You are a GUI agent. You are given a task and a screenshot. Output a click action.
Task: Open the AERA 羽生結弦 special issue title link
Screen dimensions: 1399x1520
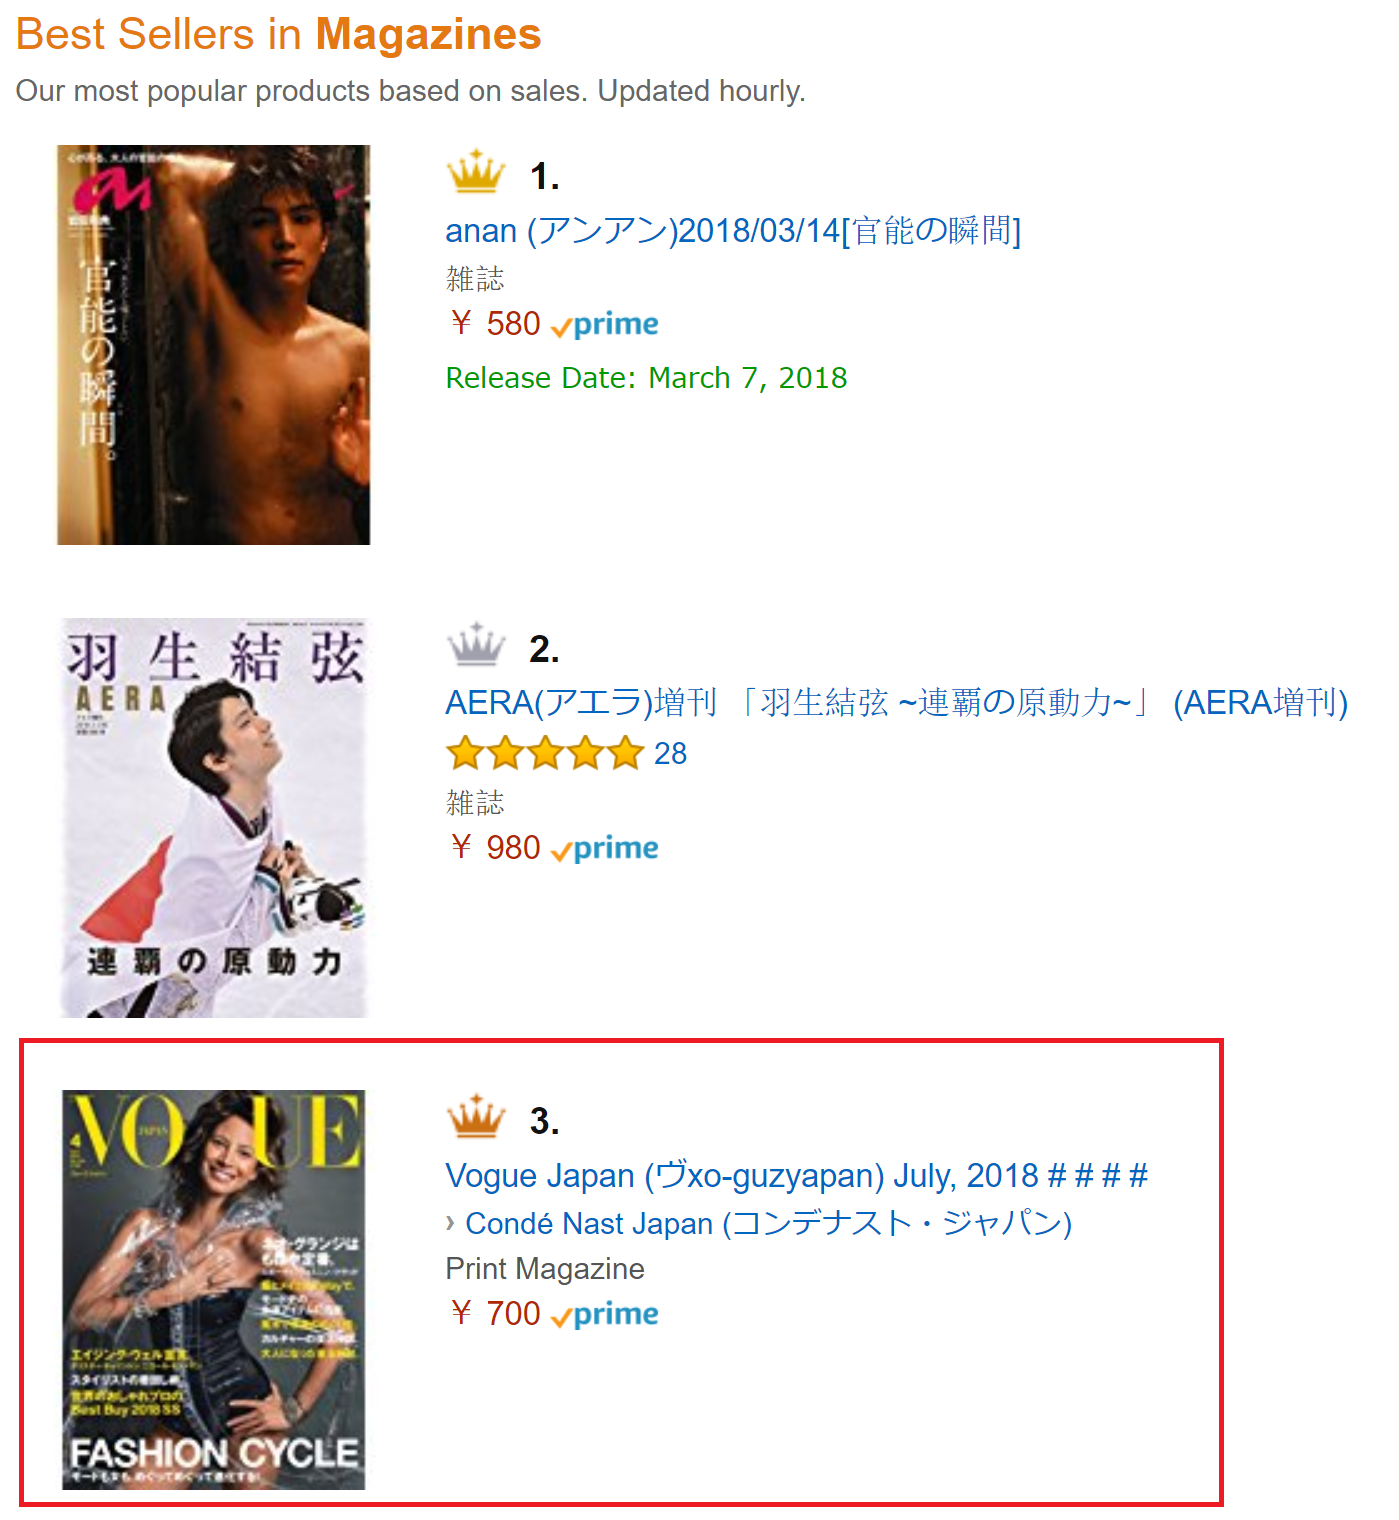pos(897,703)
